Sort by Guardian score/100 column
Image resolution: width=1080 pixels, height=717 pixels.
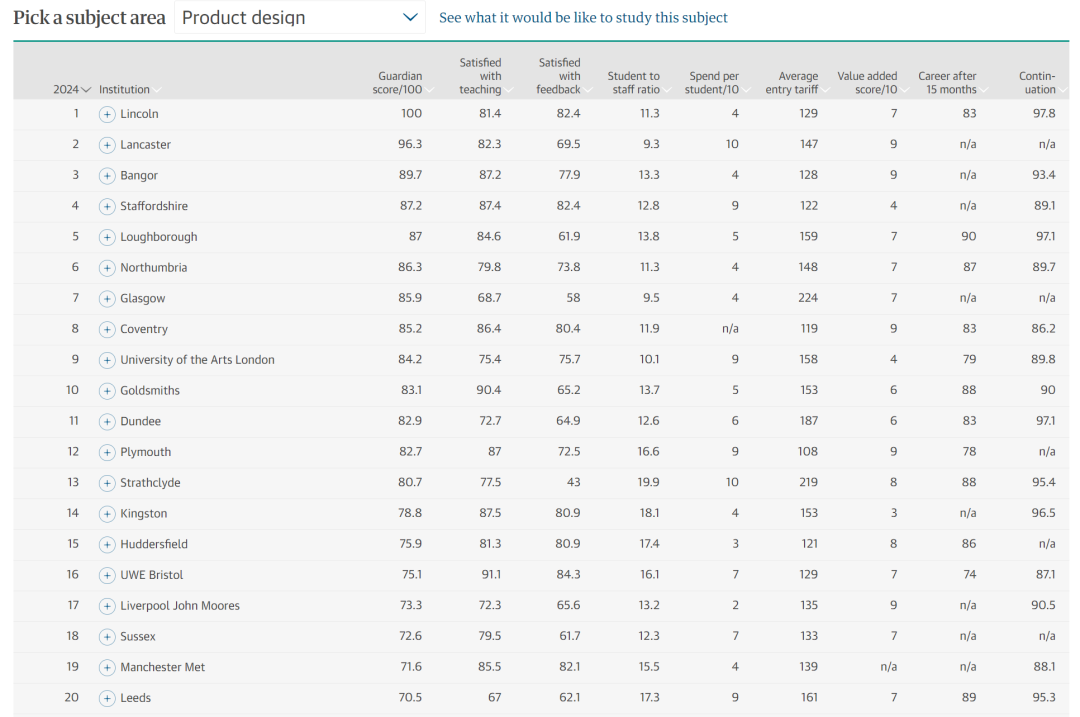403,83
